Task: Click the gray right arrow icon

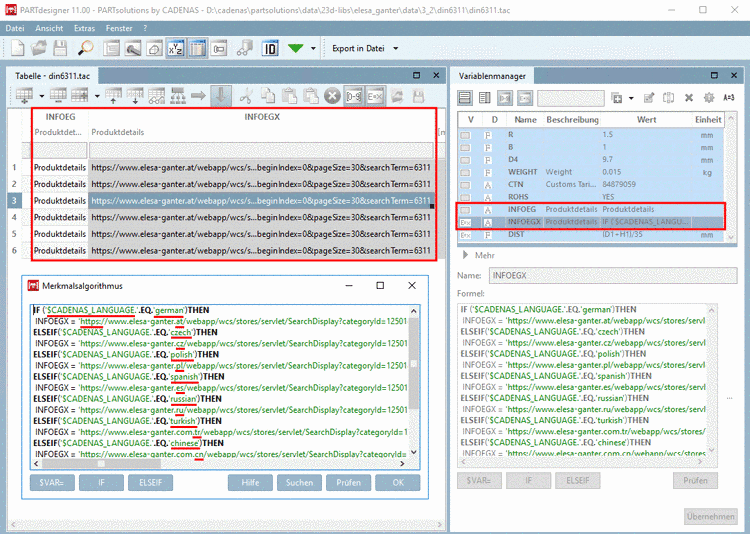Action: point(198,96)
